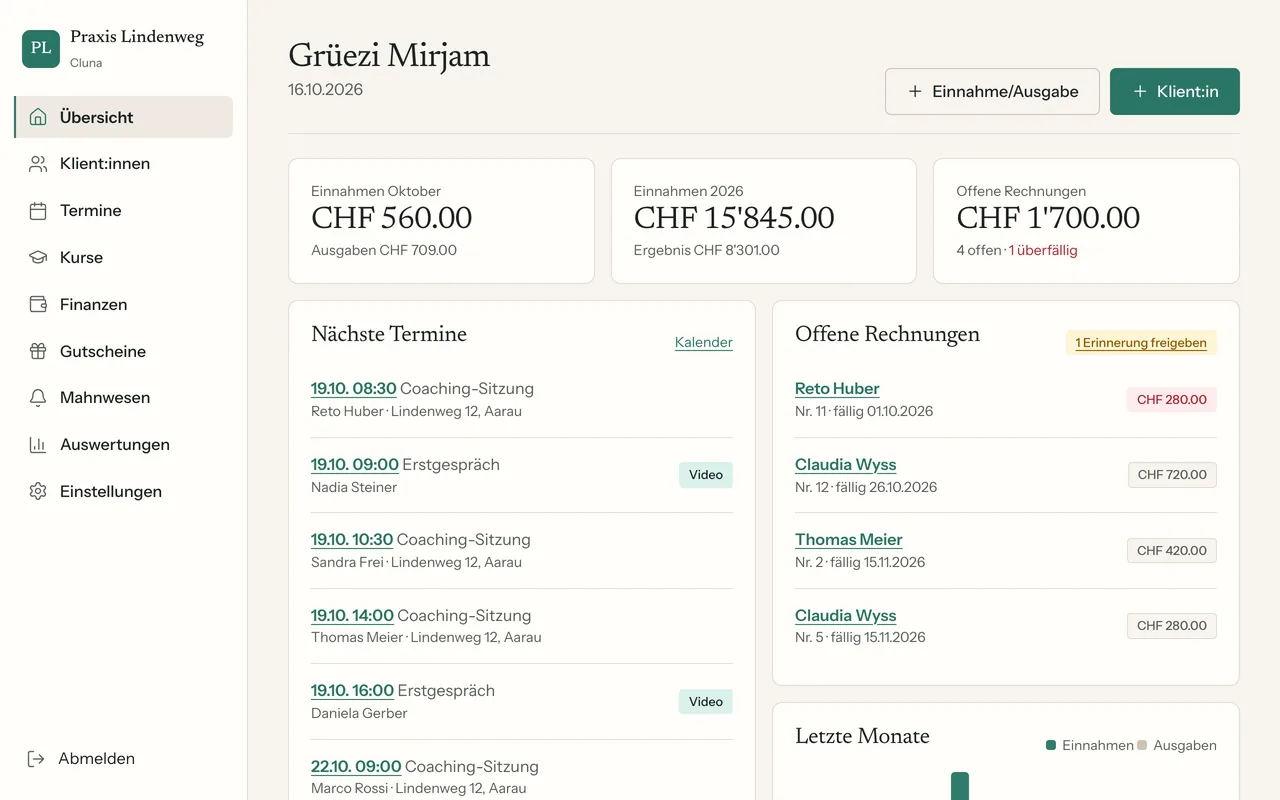The height and width of the screenshot is (800, 1280).
Task: Click the Einstellungen gear icon
Action: (x=38, y=492)
